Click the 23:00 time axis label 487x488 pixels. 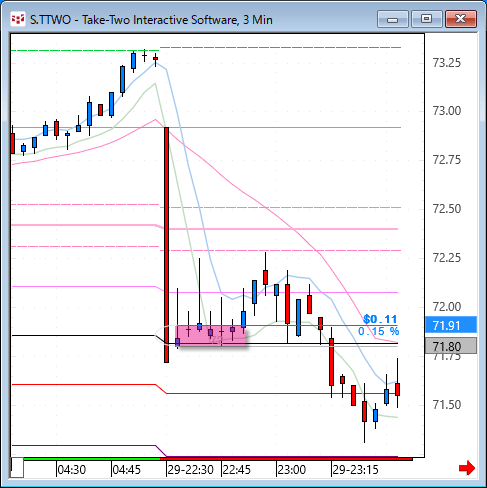coord(292,470)
